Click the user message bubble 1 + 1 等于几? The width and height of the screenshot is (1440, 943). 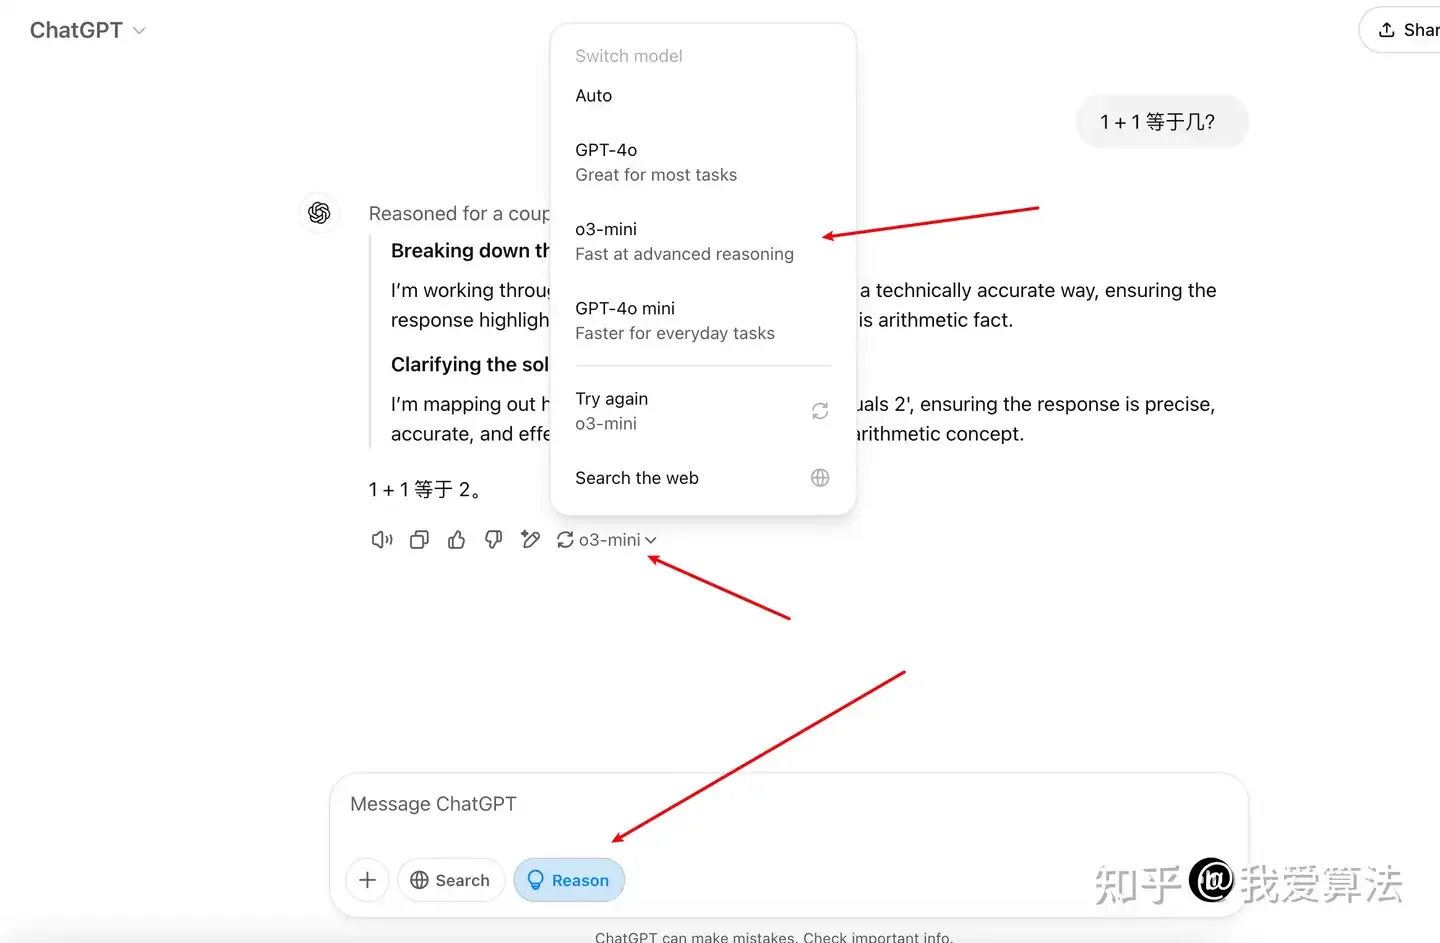tap(1162, 122)
